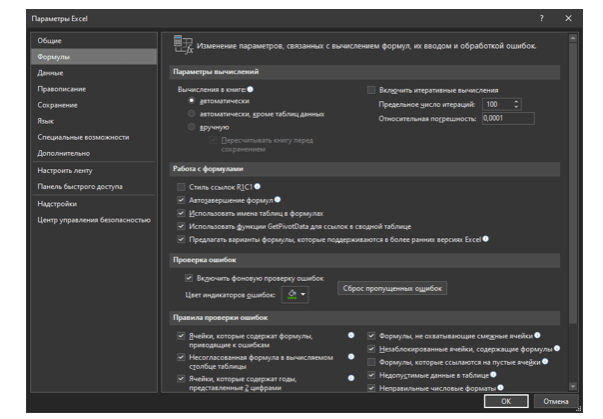Open Панель быстрого доступа category
This screenshot has width=603, height=419.
pos(94,186)
